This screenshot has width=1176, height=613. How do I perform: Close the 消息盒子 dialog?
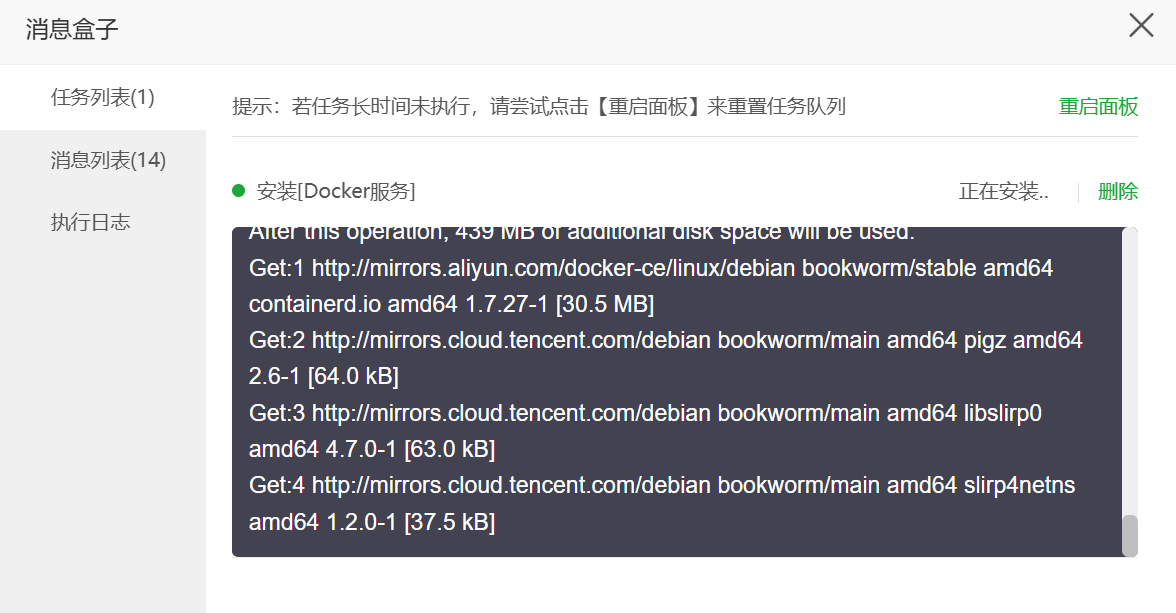click(x=1140, y=26)
